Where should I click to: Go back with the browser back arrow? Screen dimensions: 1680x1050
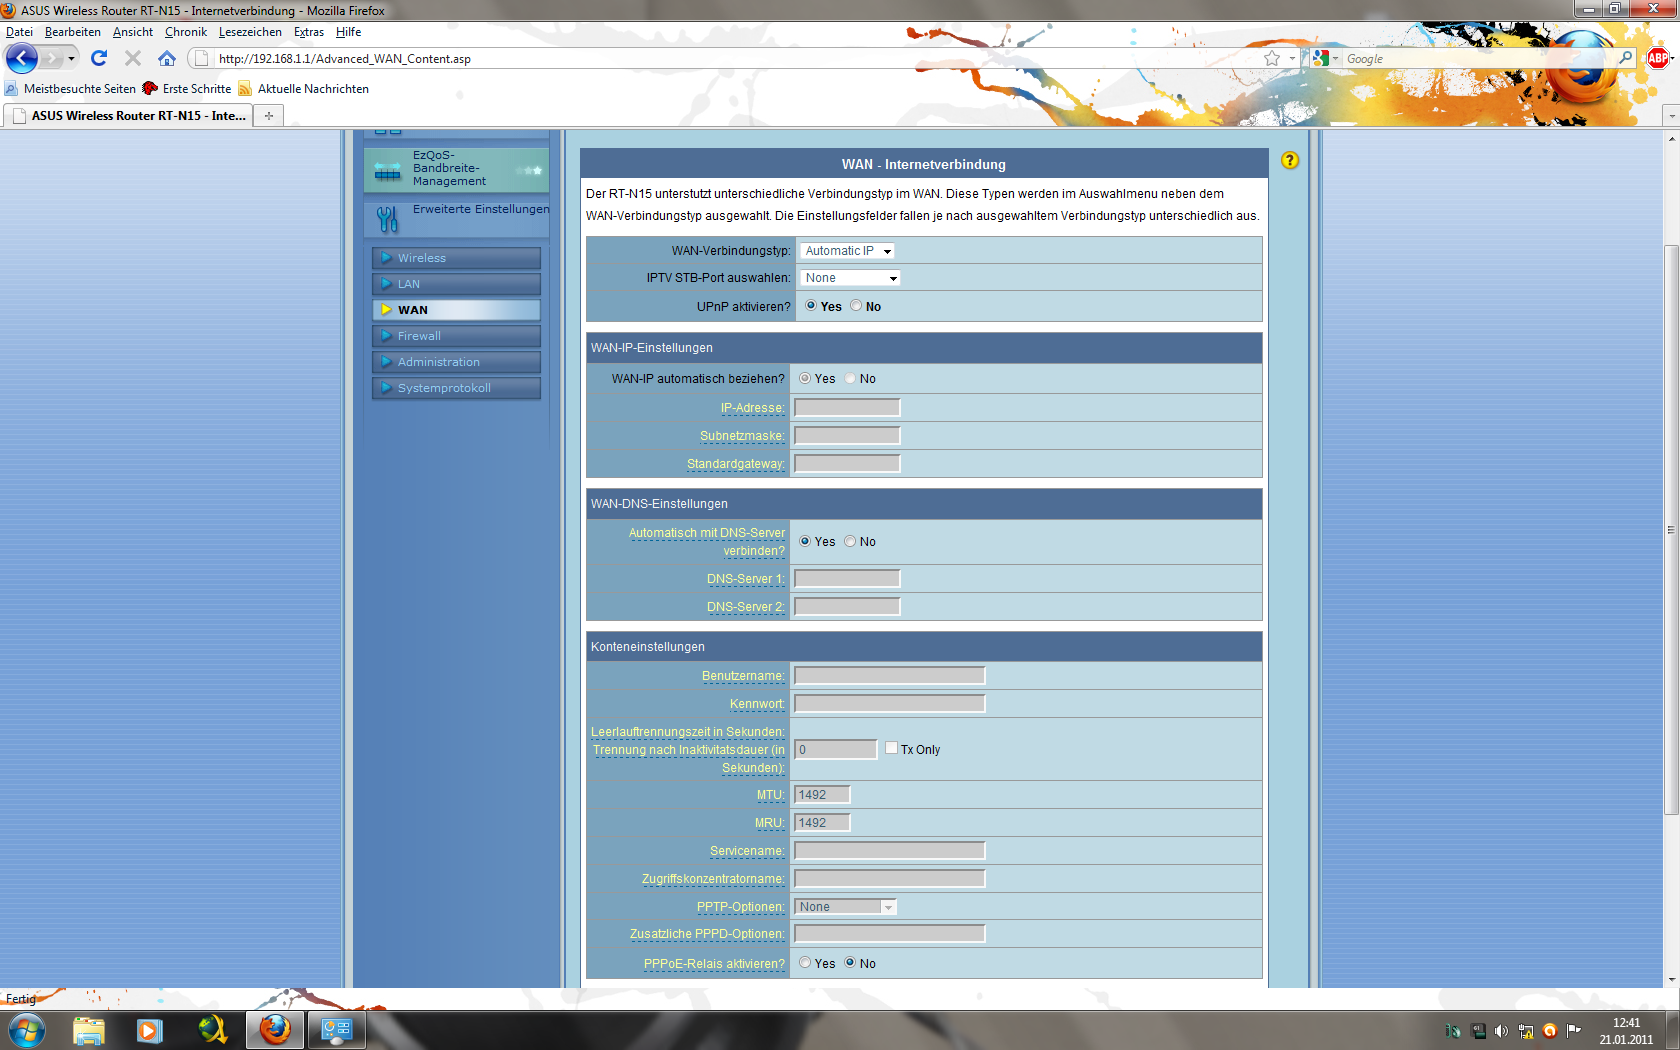(x=22, y=58)
